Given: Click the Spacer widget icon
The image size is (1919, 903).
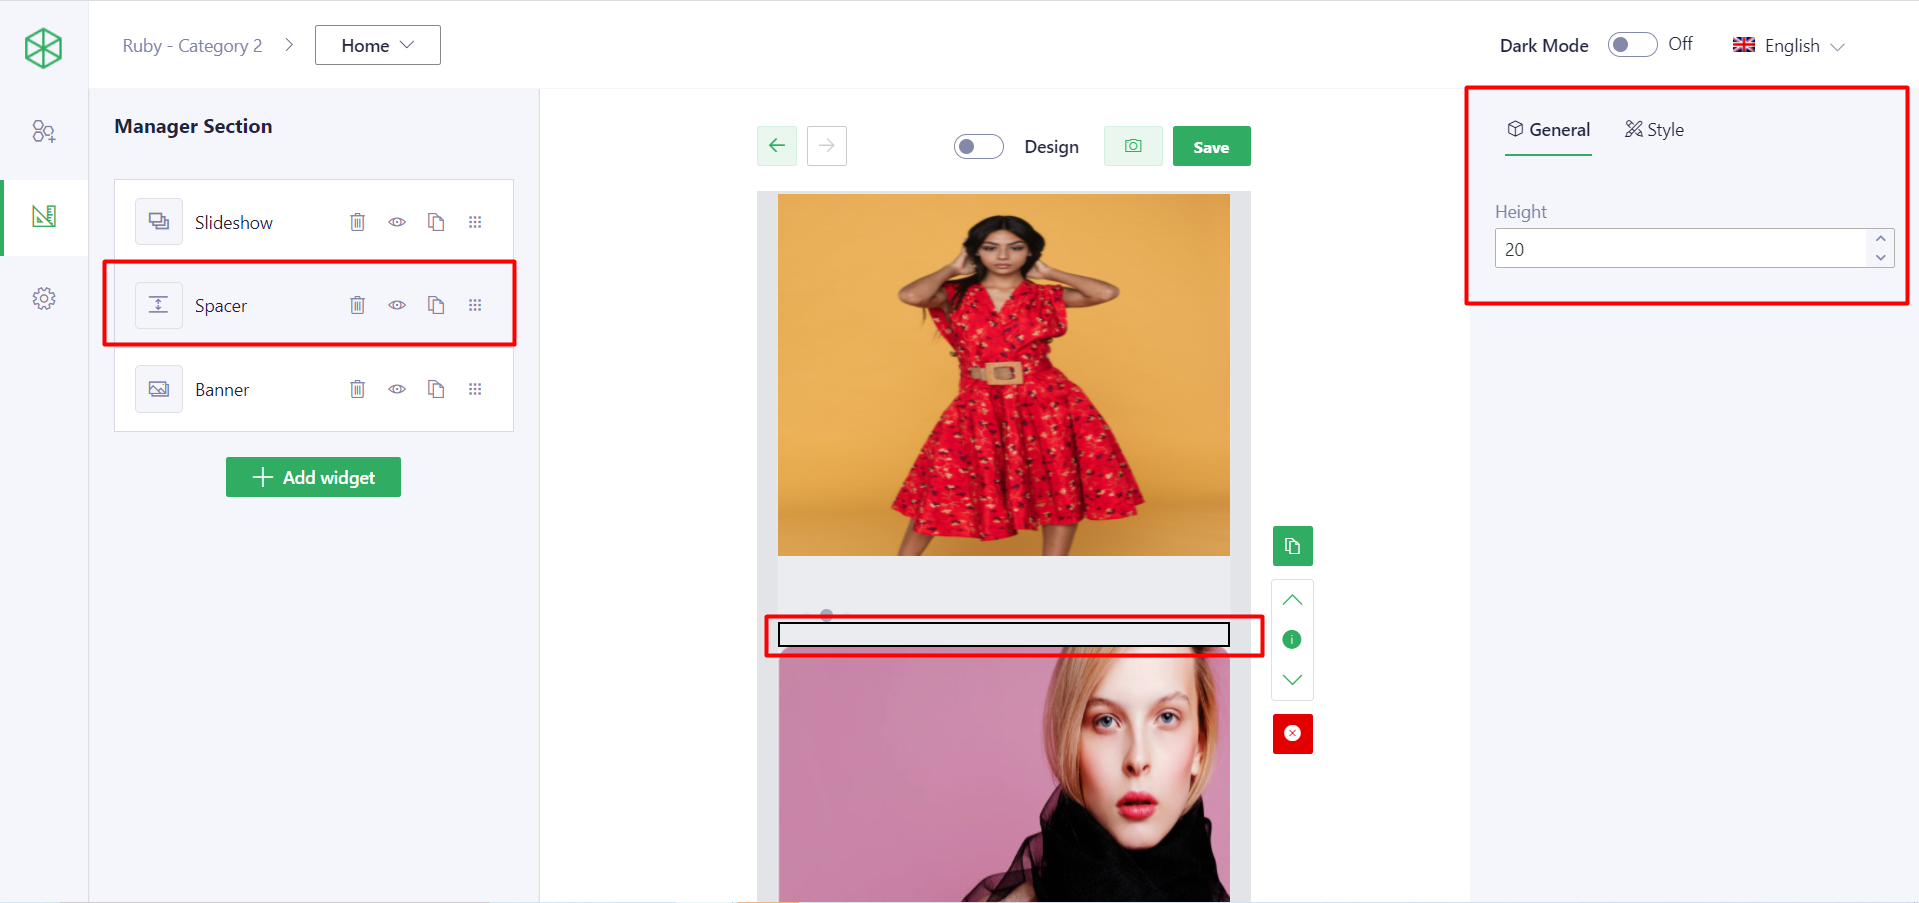Looking at the screenshot, I should (158, 305).
